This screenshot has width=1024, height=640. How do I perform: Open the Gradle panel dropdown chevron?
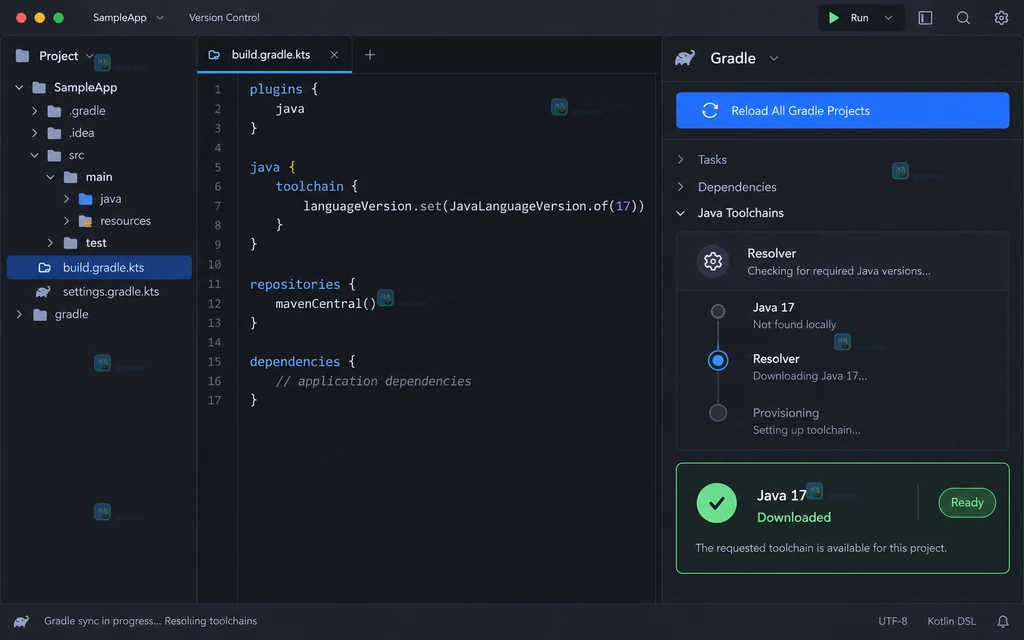[x=774, y=58]
